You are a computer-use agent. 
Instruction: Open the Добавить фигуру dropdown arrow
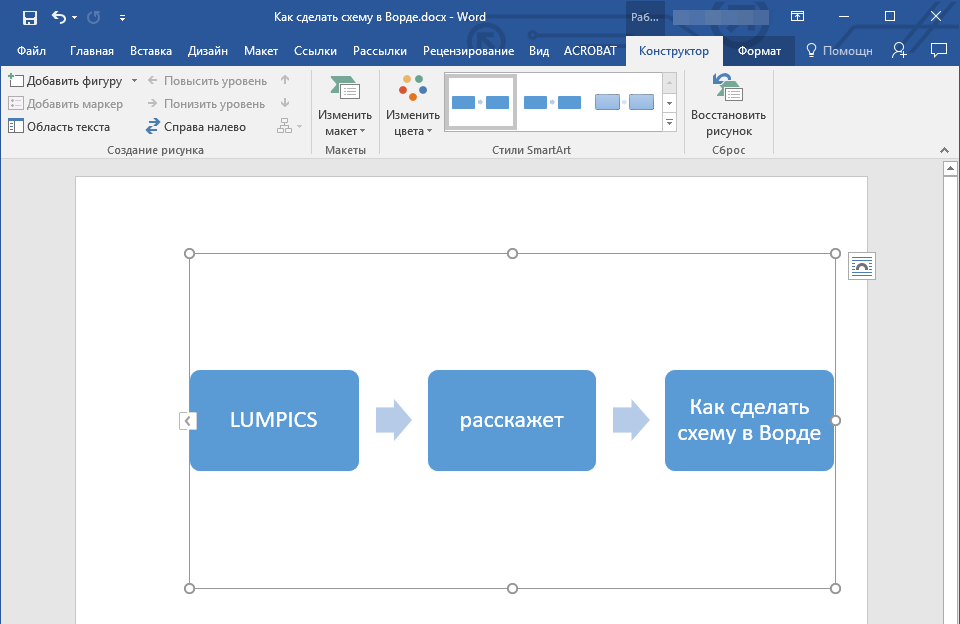click(135, 80)
